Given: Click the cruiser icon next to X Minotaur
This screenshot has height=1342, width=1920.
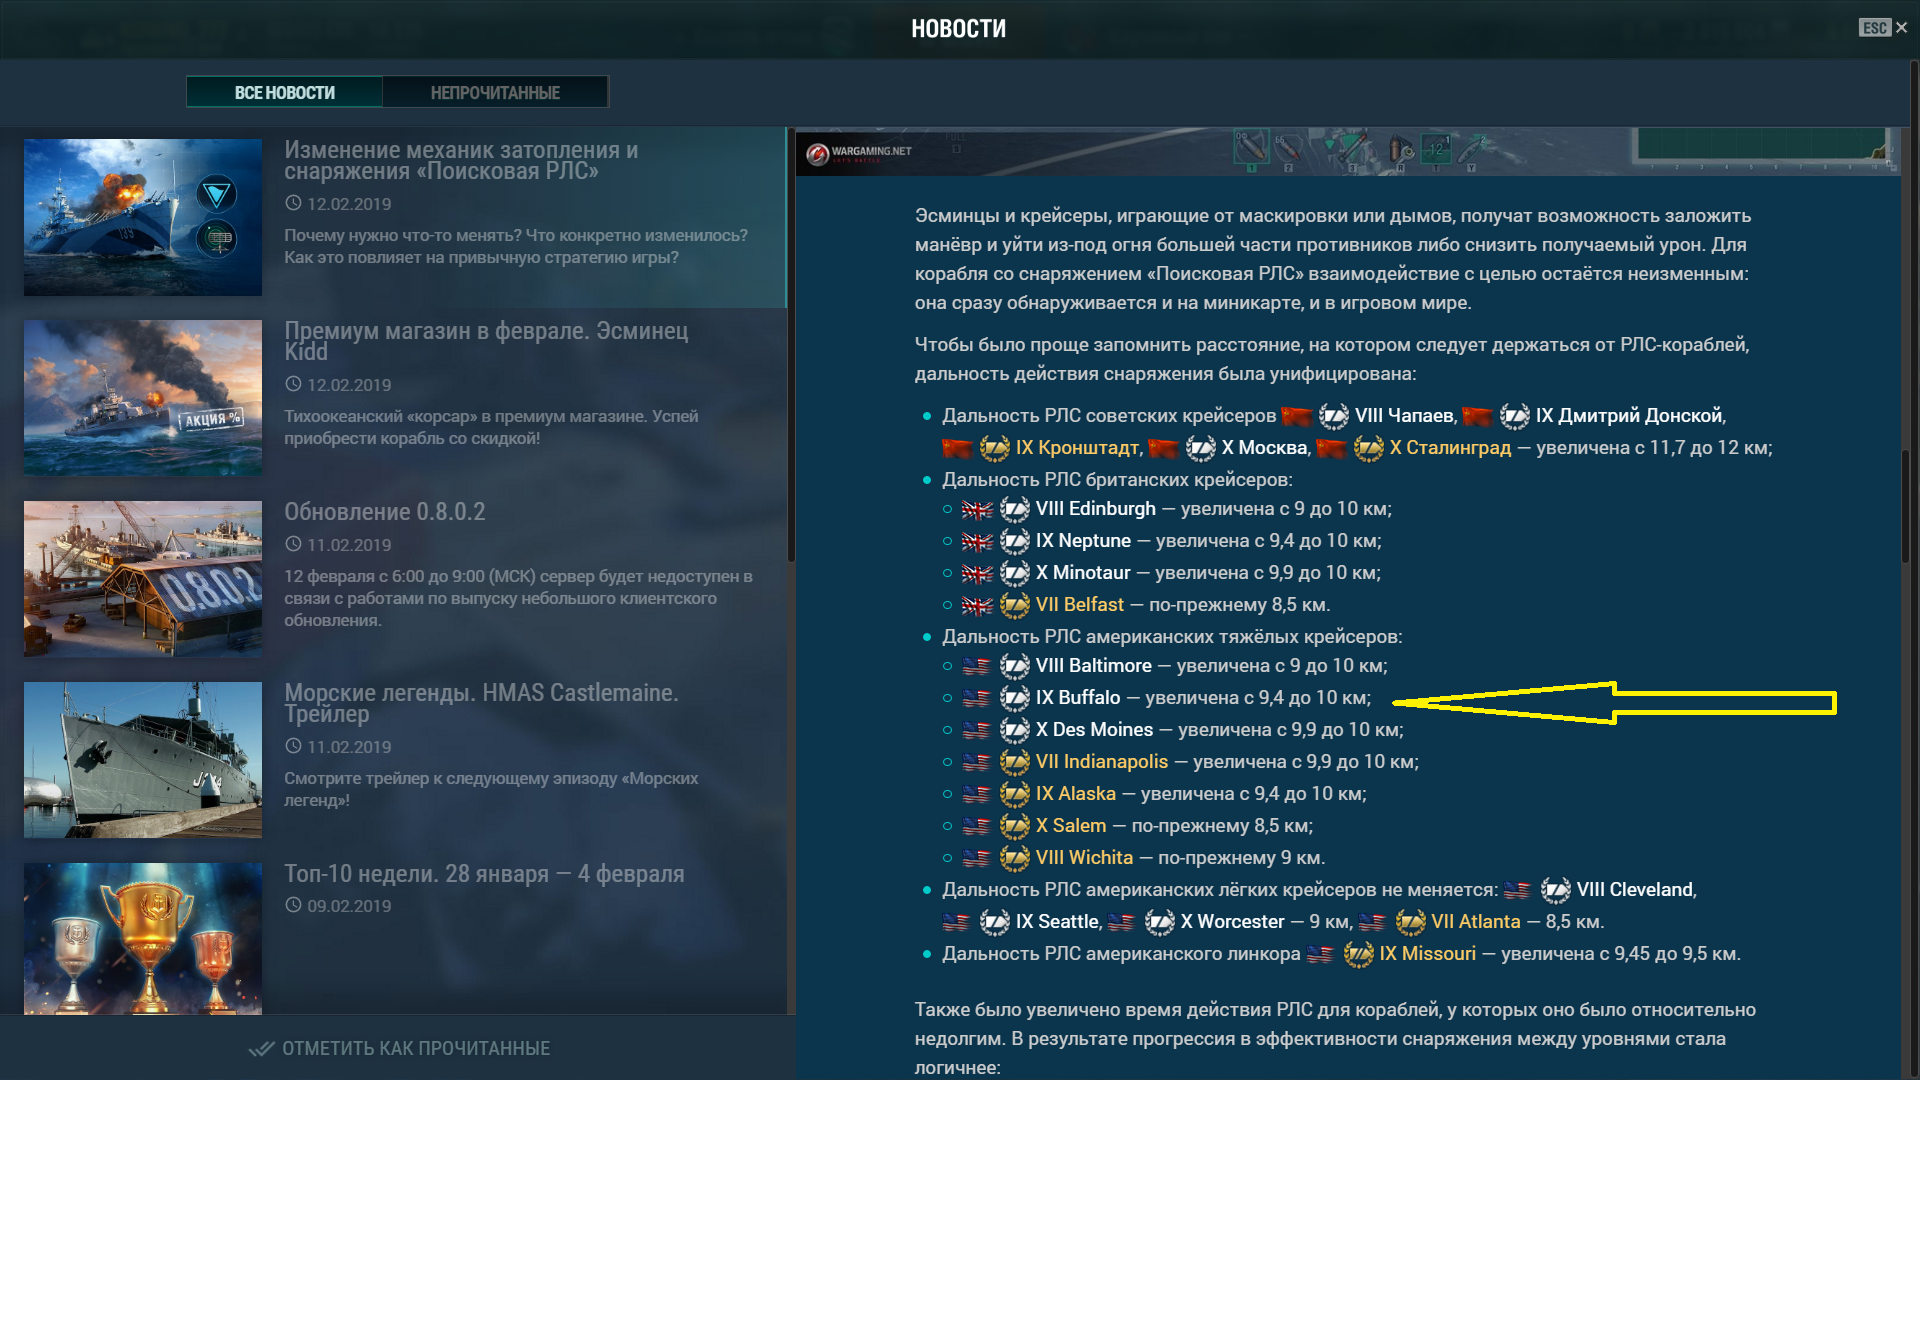Looking at the screenshot, I should (1014, 573).
